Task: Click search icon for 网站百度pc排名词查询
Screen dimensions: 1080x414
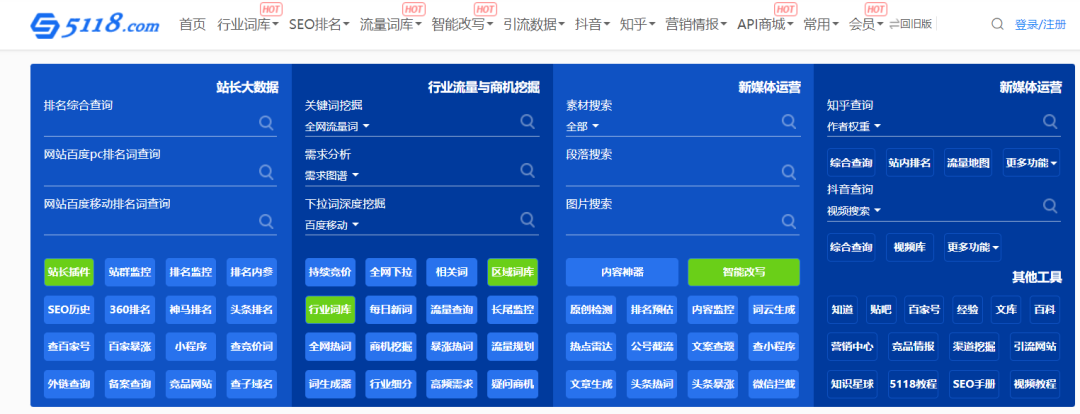Action: (x=266, y=172)
